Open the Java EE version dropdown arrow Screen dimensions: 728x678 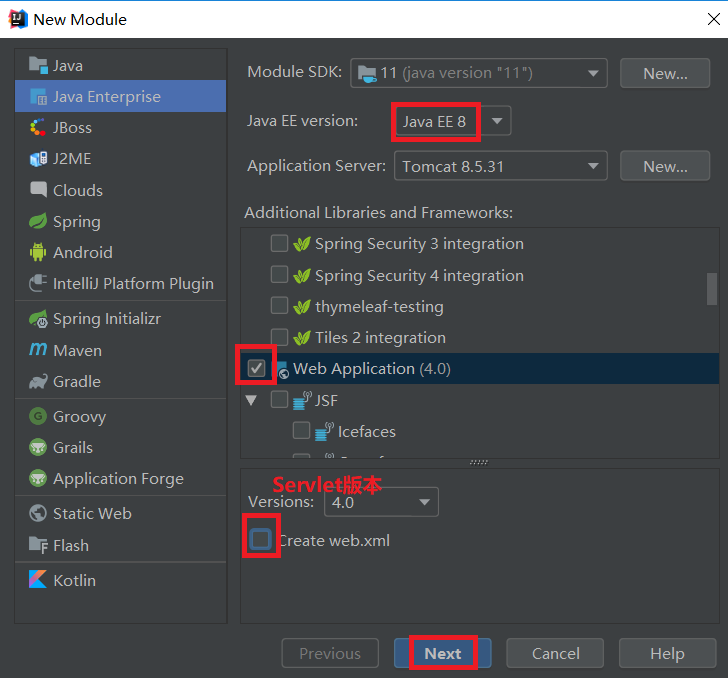coord(497,121)
